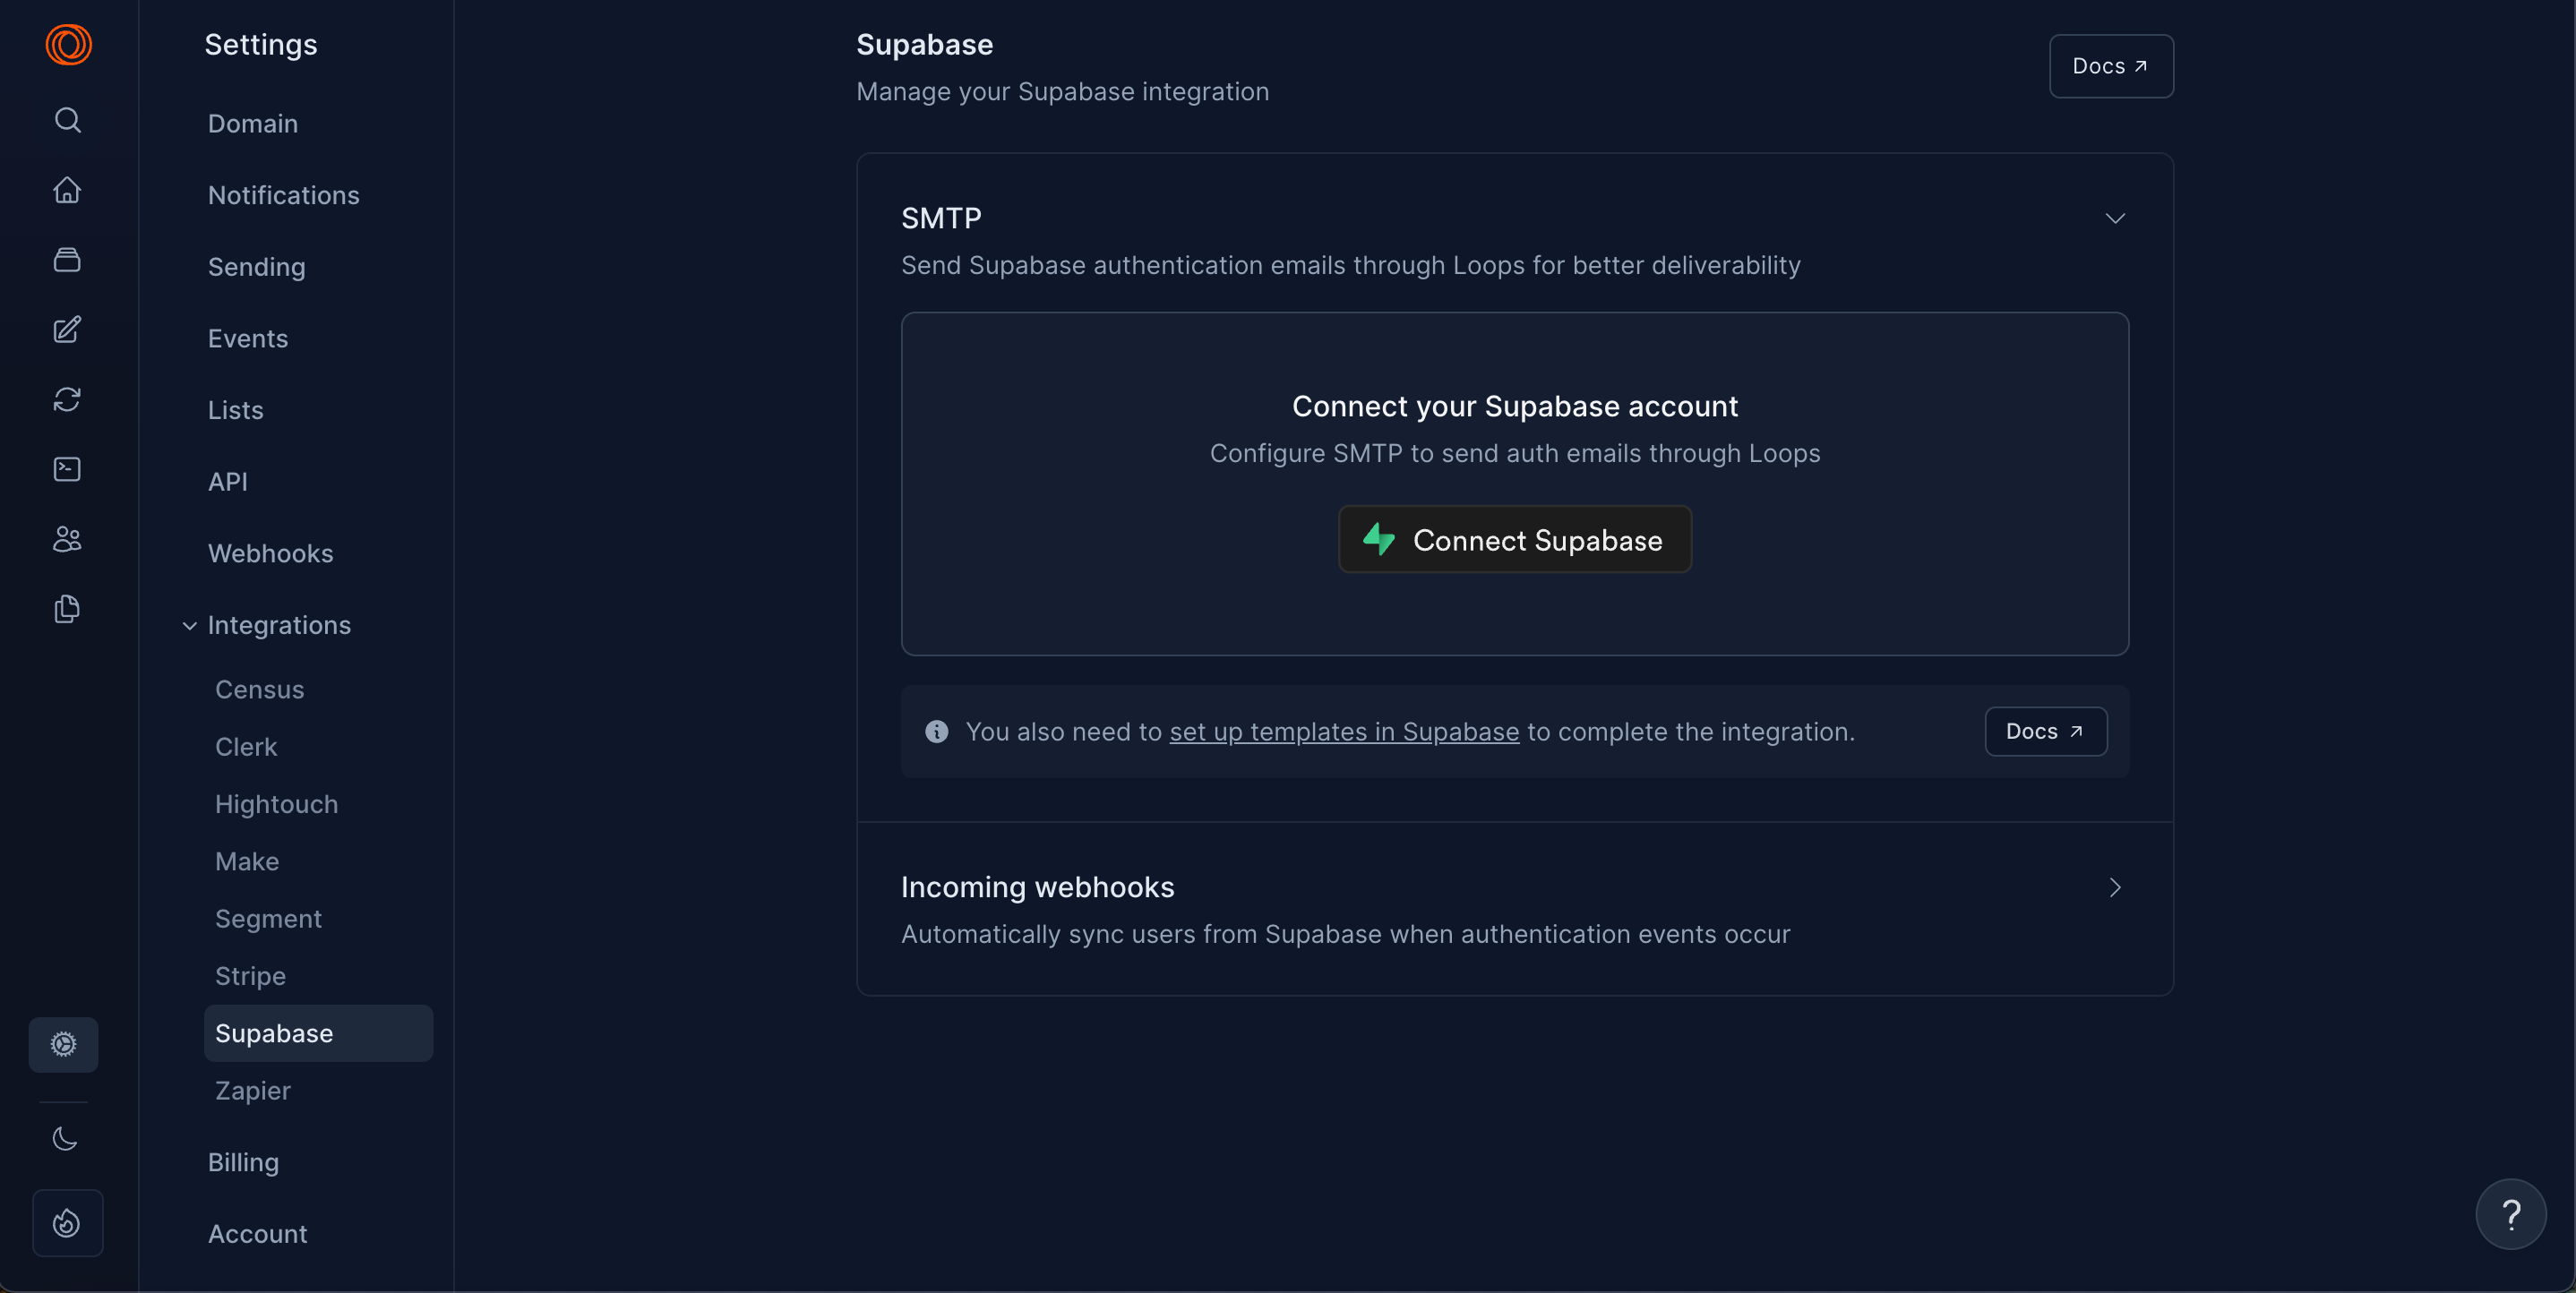Click the orange Loops logo

point(67,44)
